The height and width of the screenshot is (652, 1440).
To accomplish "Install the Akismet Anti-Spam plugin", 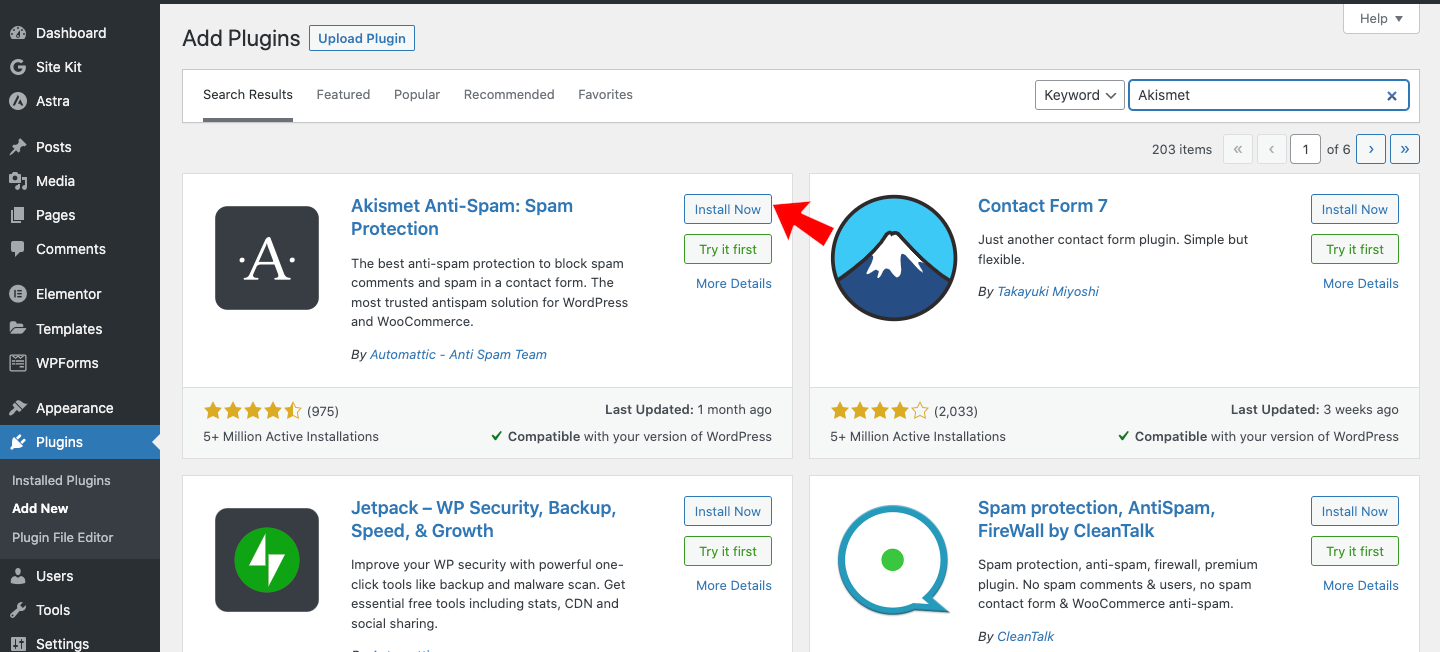I will click(727, 209).
